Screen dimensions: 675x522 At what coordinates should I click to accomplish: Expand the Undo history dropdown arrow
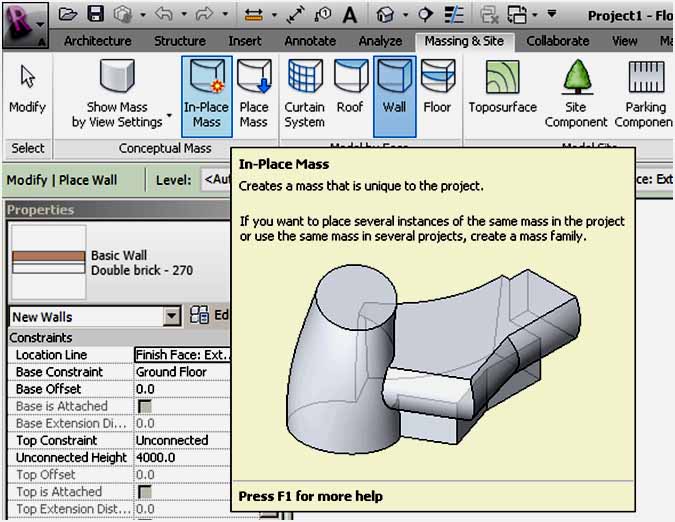click(184, 14)
